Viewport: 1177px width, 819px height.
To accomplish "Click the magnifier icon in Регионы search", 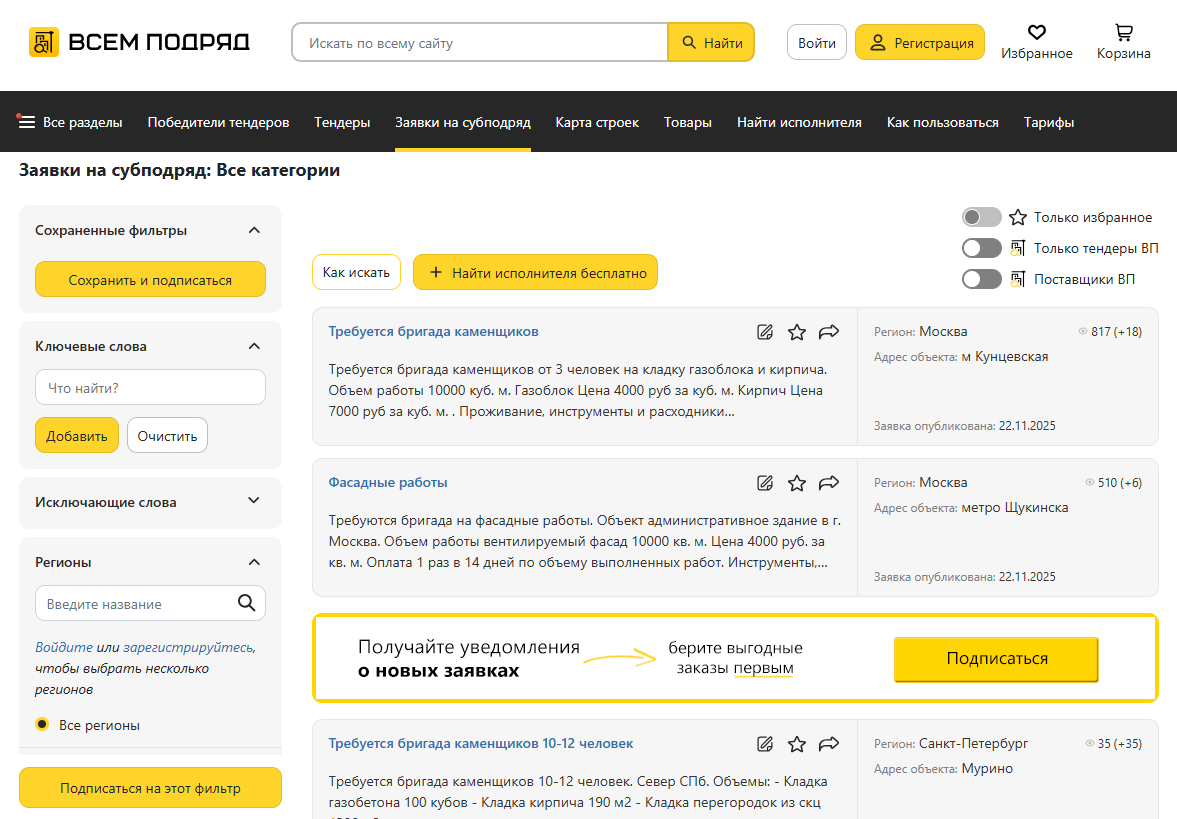I will pyautogui.click(x=246, y=603).
